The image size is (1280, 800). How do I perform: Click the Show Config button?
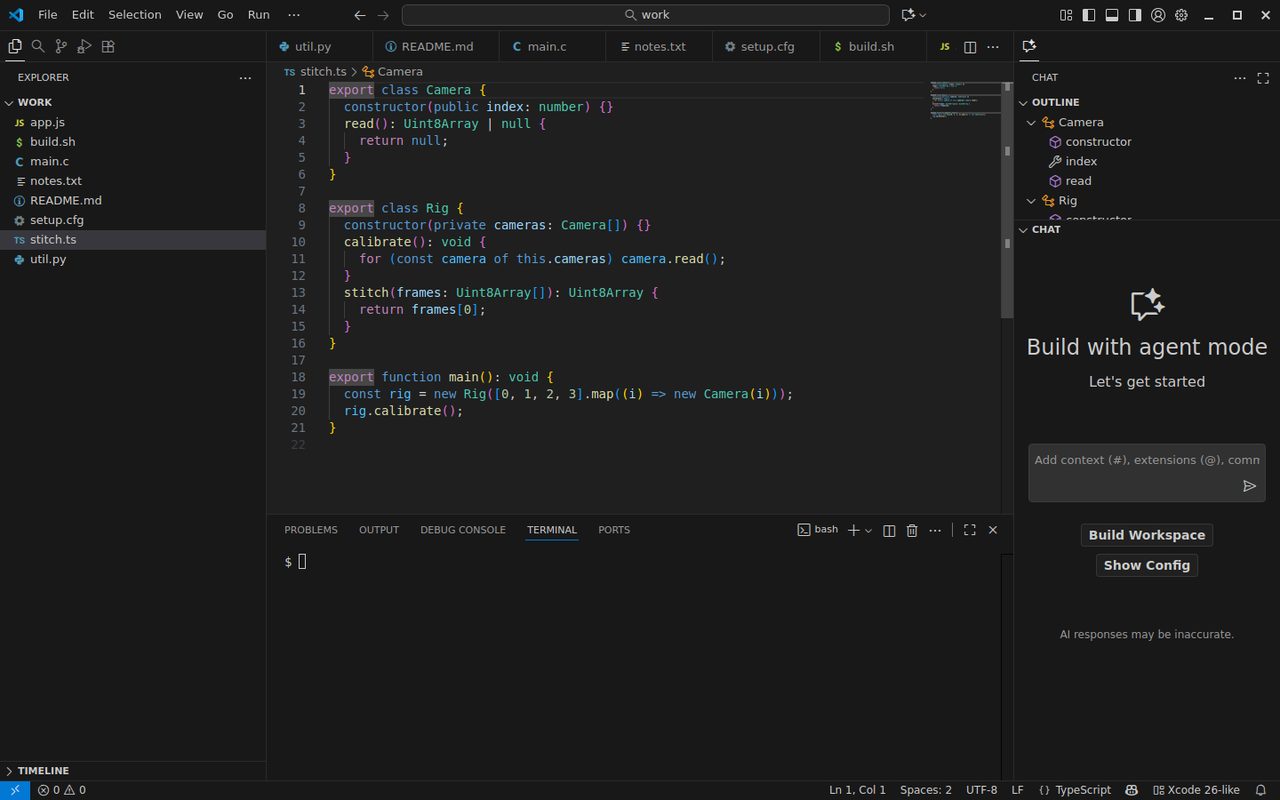1147,565
